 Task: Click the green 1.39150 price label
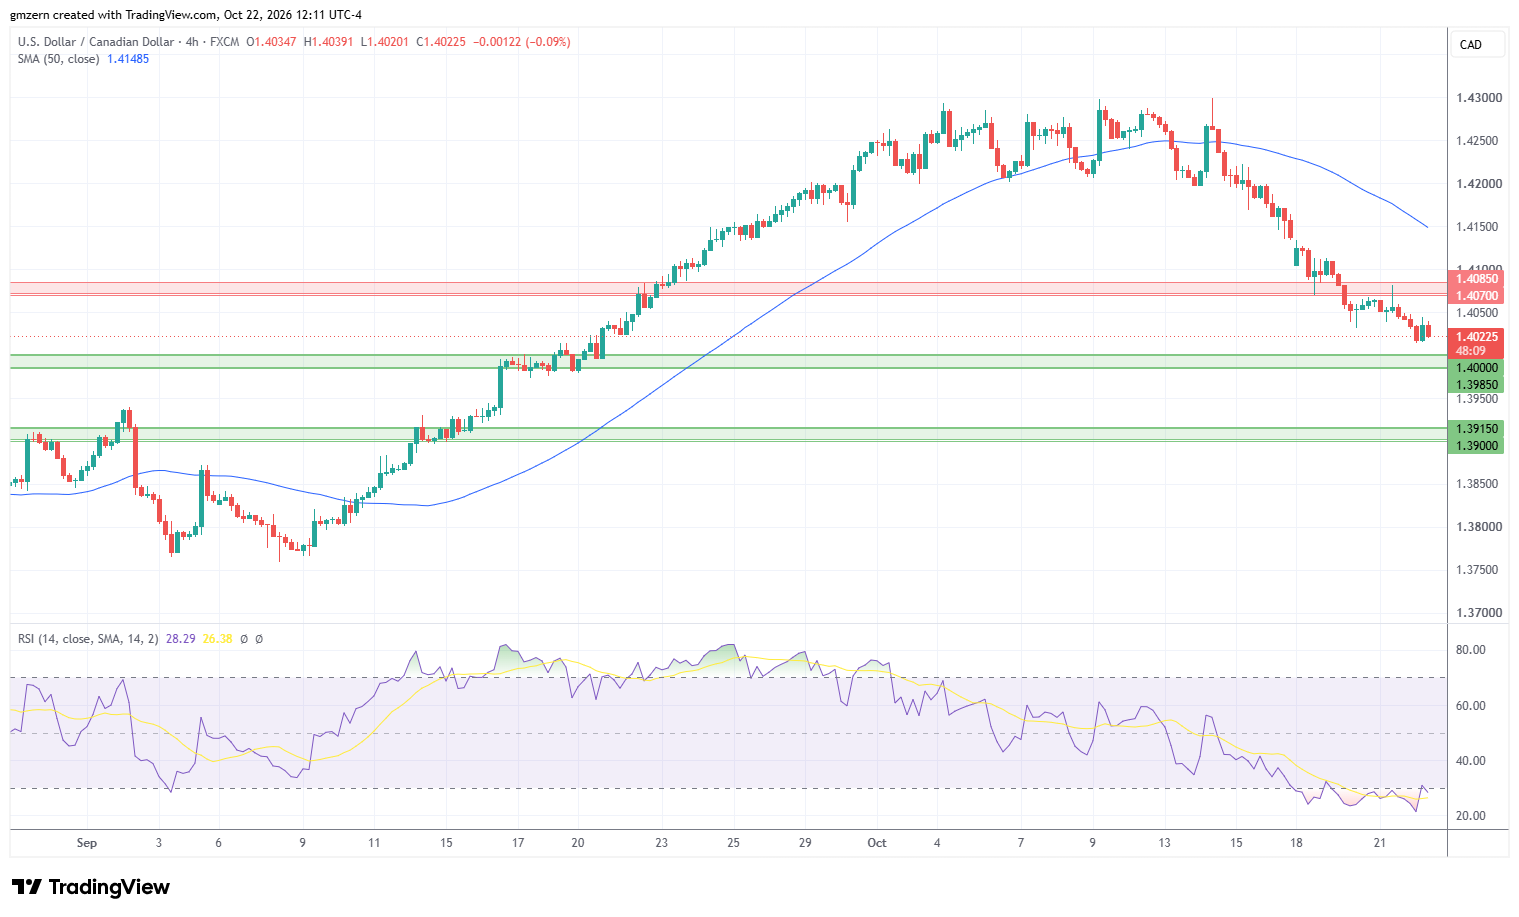(1477, 429)
